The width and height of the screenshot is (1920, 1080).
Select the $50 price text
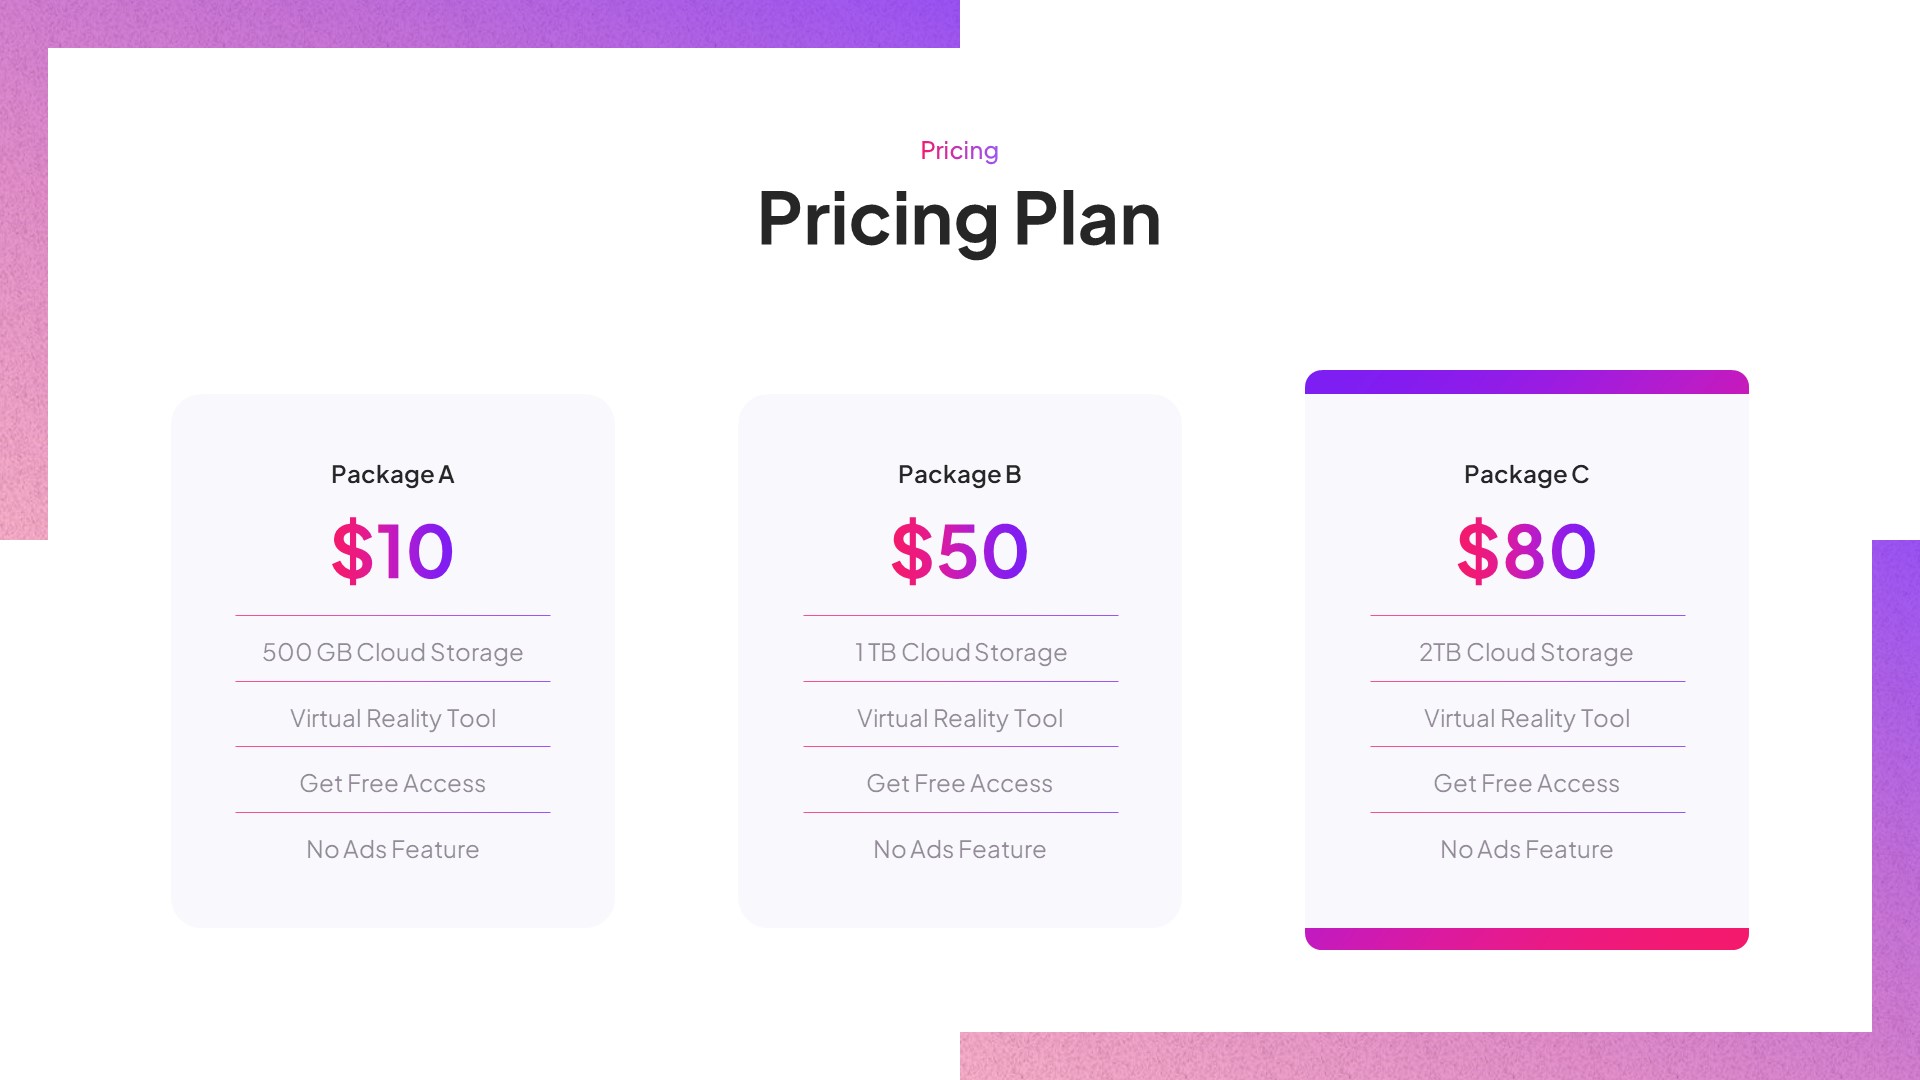tap(959, 551)
